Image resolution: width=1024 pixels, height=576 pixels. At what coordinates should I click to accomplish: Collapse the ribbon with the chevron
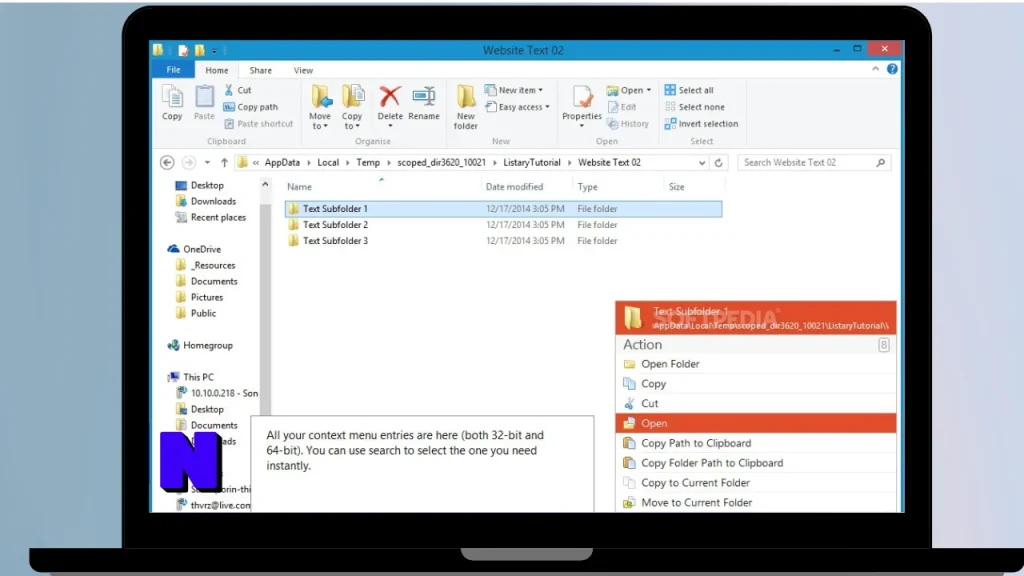click(875, 69)
